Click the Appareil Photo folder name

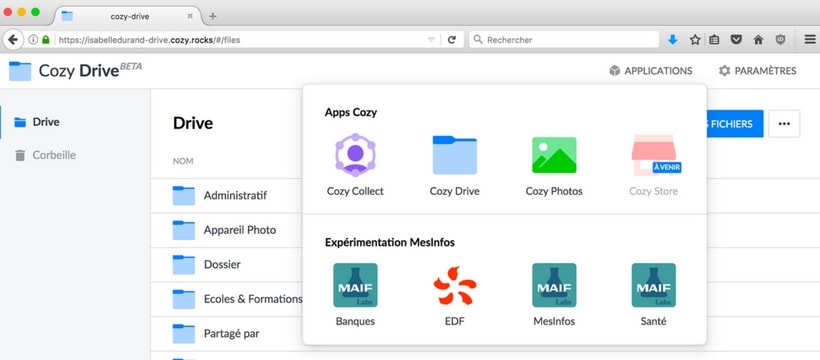coord(240,230)
